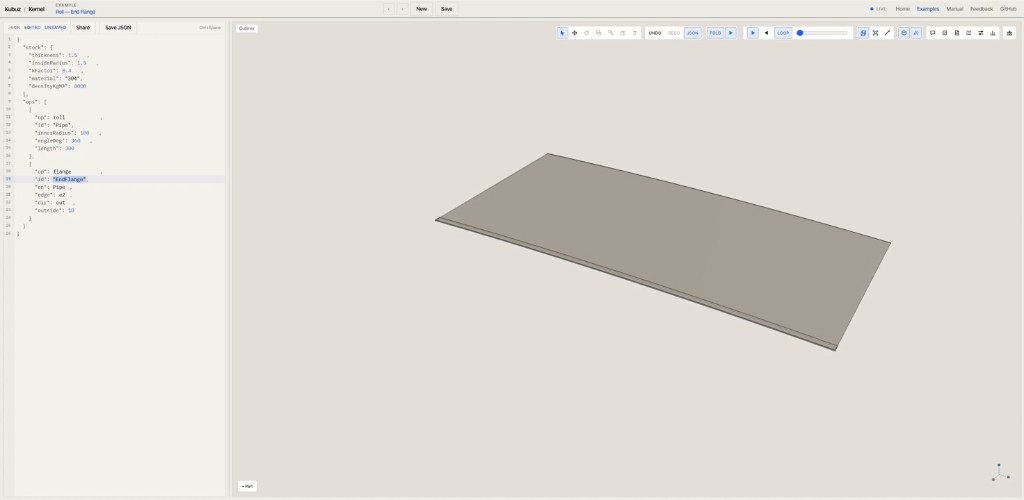Open the Examples page link
This screenshot has width=1024, height=500.
coord(927,9)
